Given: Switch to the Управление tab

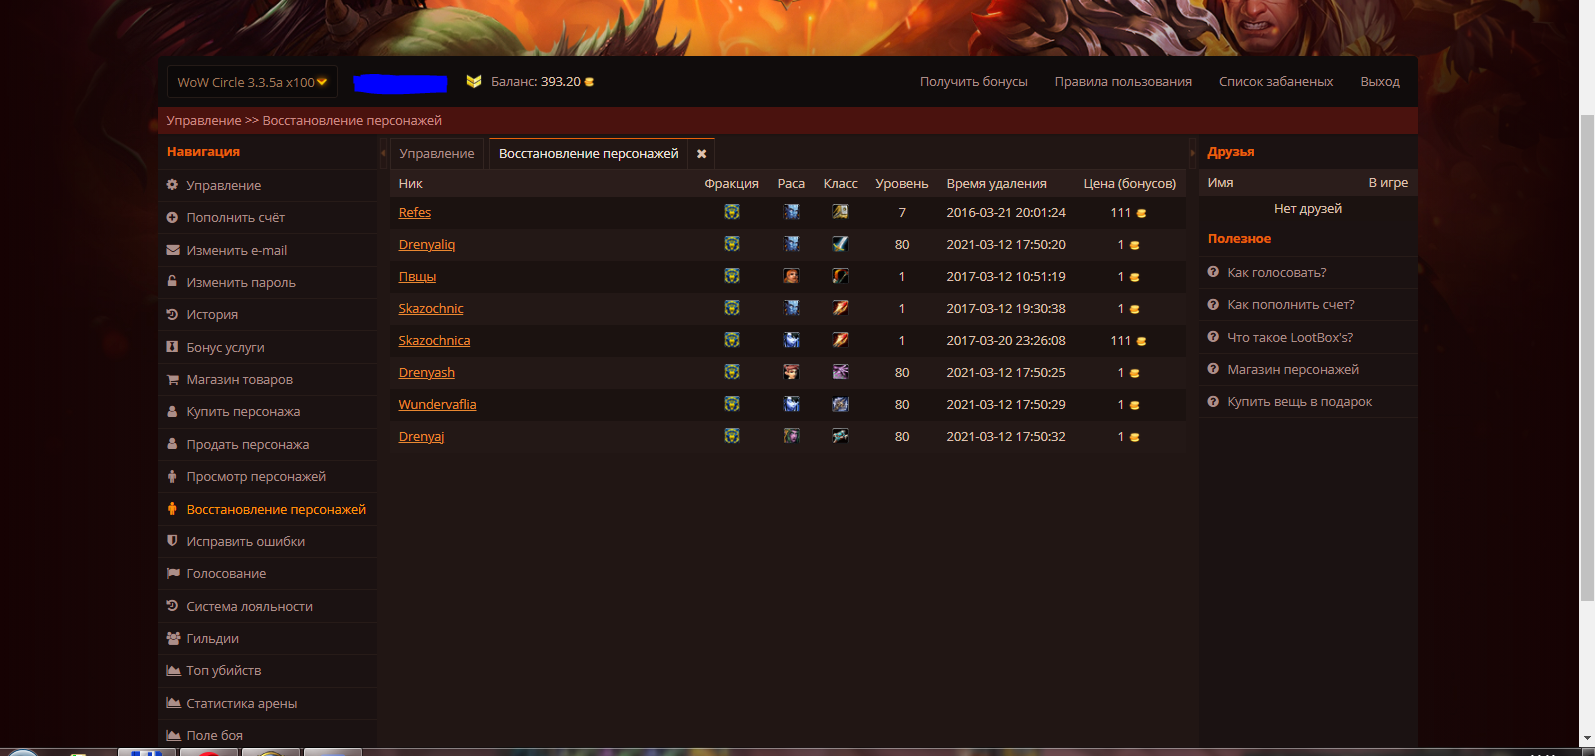Looking at the screenshot, I should (437, 153).
